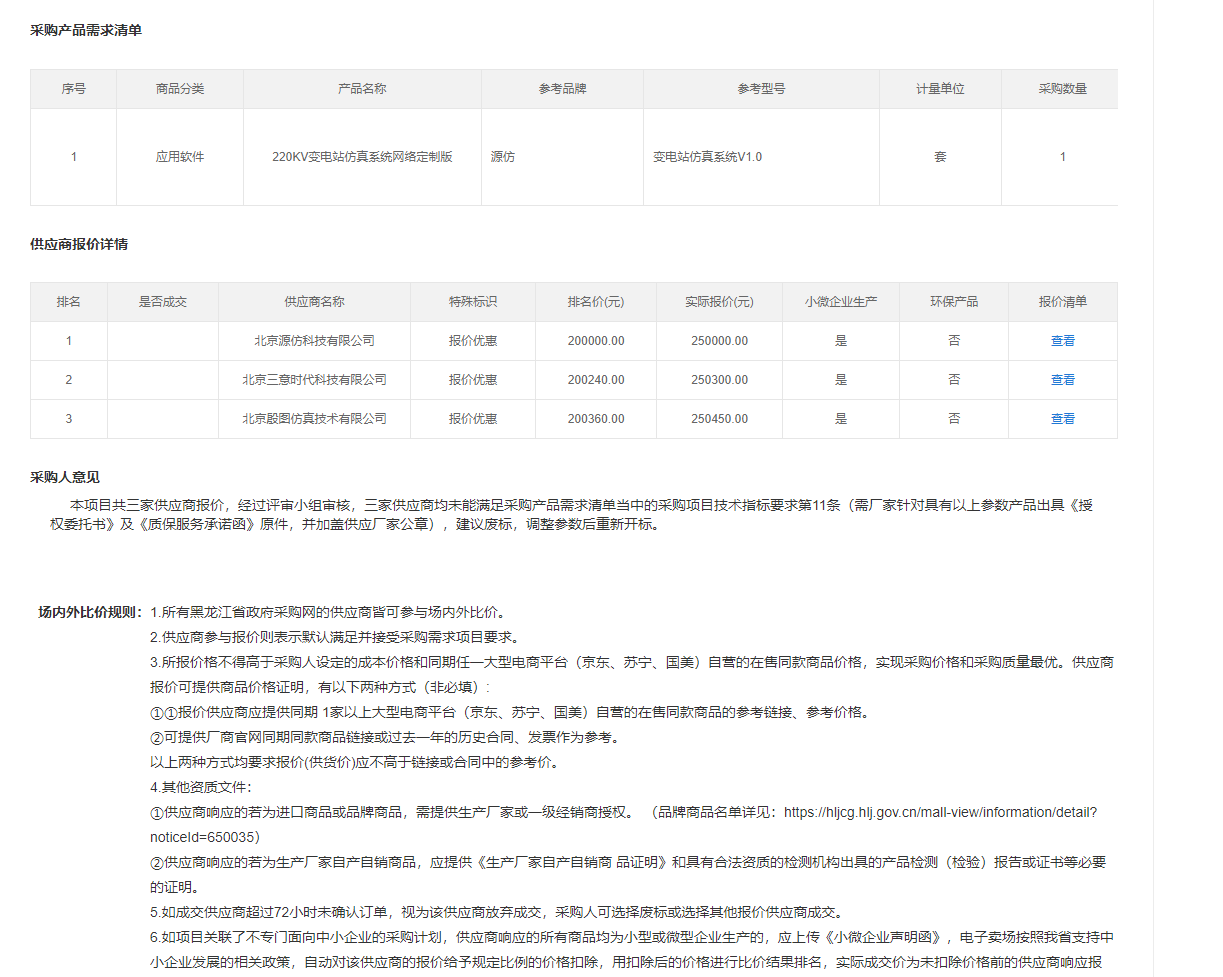1223x977 pixels.
Task: Click the 报价清单 column header
Action: pos(1062,302)
